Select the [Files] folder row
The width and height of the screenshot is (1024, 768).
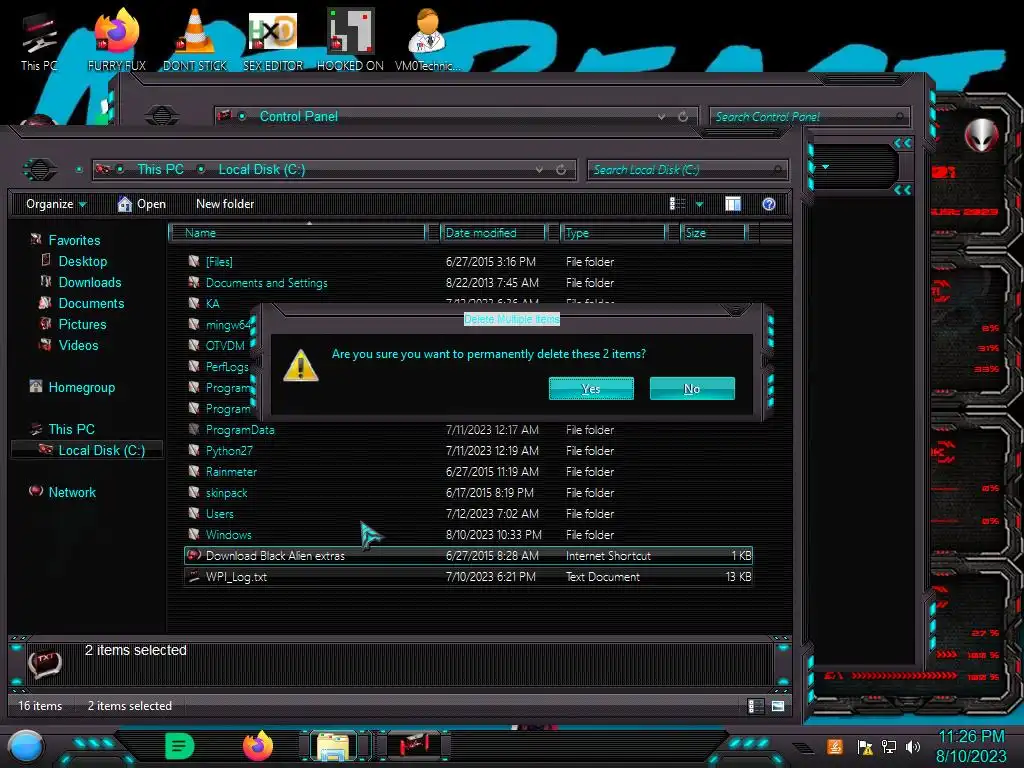point(468,261)
